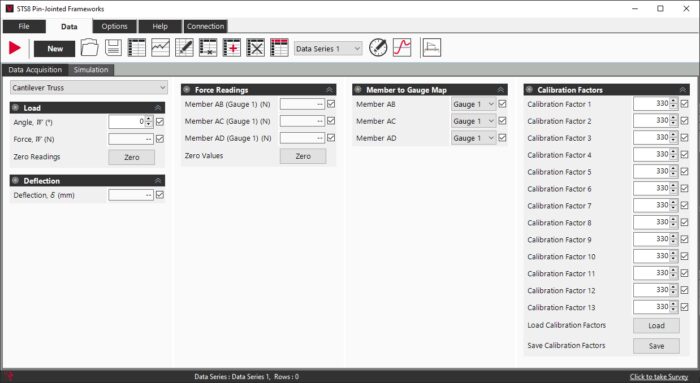Screen dimensions: 700x383
Task: Toggle the Angle checkbox in Load panel
Action: point(160,122)
